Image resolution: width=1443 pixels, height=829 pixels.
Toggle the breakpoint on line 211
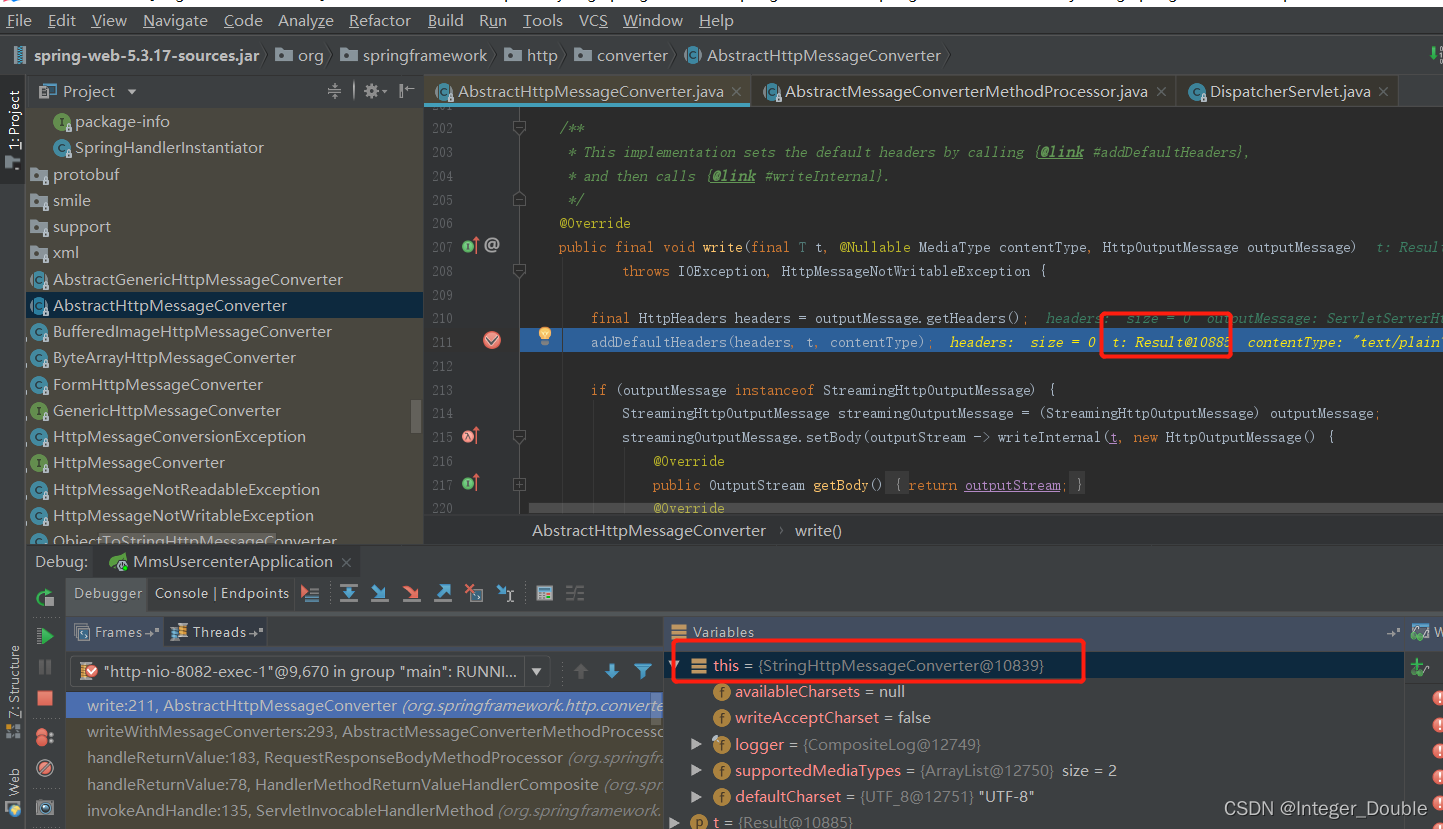pos(492,341)
